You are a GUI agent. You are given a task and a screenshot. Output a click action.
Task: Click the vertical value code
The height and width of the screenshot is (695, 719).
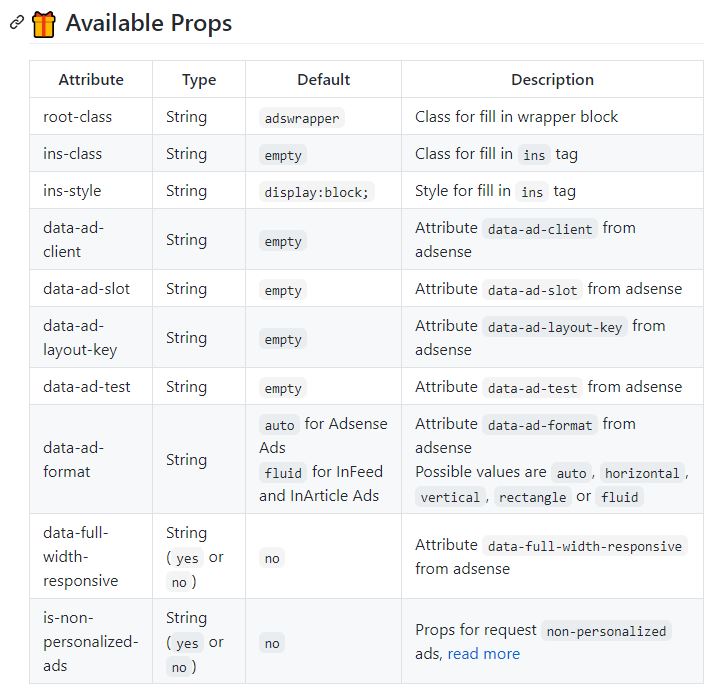pyautogui.click(x=450, y=497)
